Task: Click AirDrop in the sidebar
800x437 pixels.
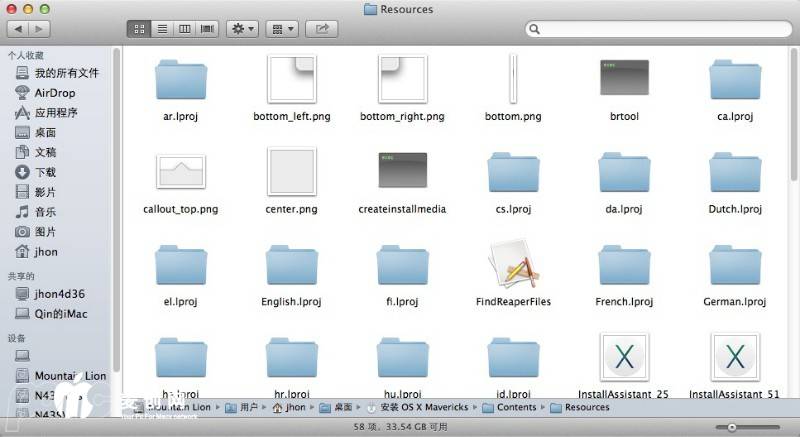Action: [54, 93]
